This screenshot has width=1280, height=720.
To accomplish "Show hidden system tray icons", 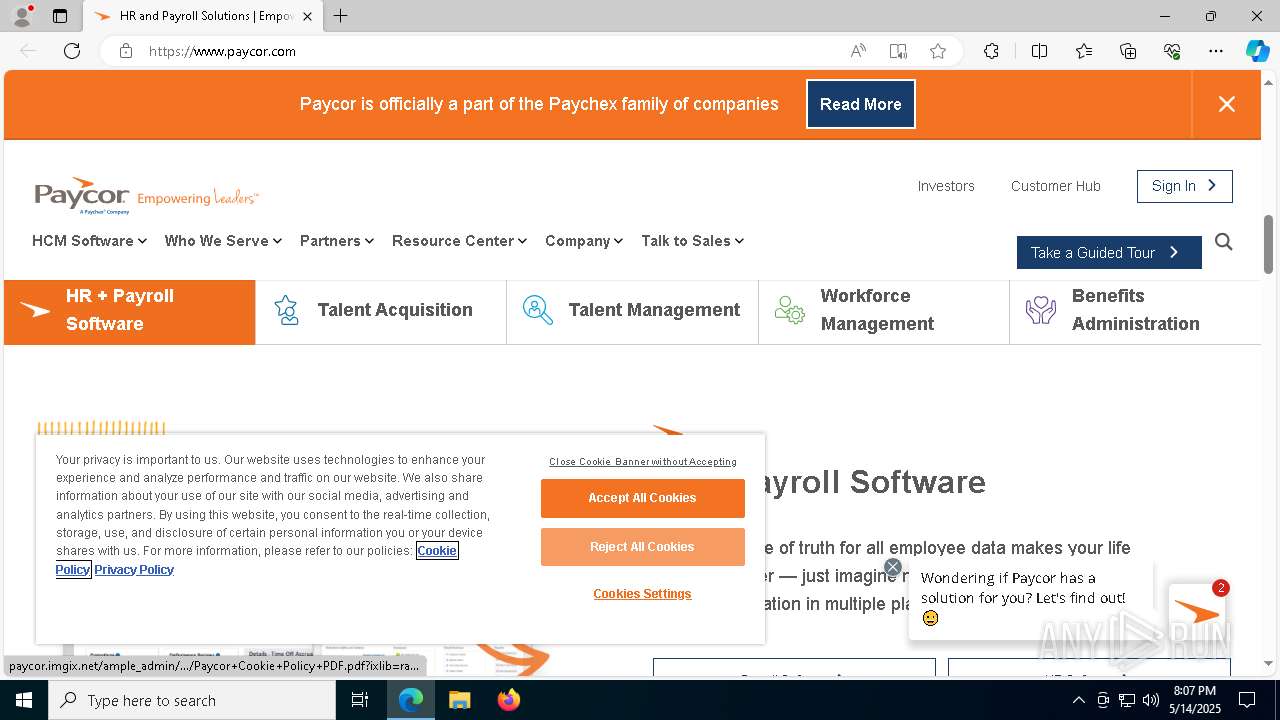I will pos(1078,700).
